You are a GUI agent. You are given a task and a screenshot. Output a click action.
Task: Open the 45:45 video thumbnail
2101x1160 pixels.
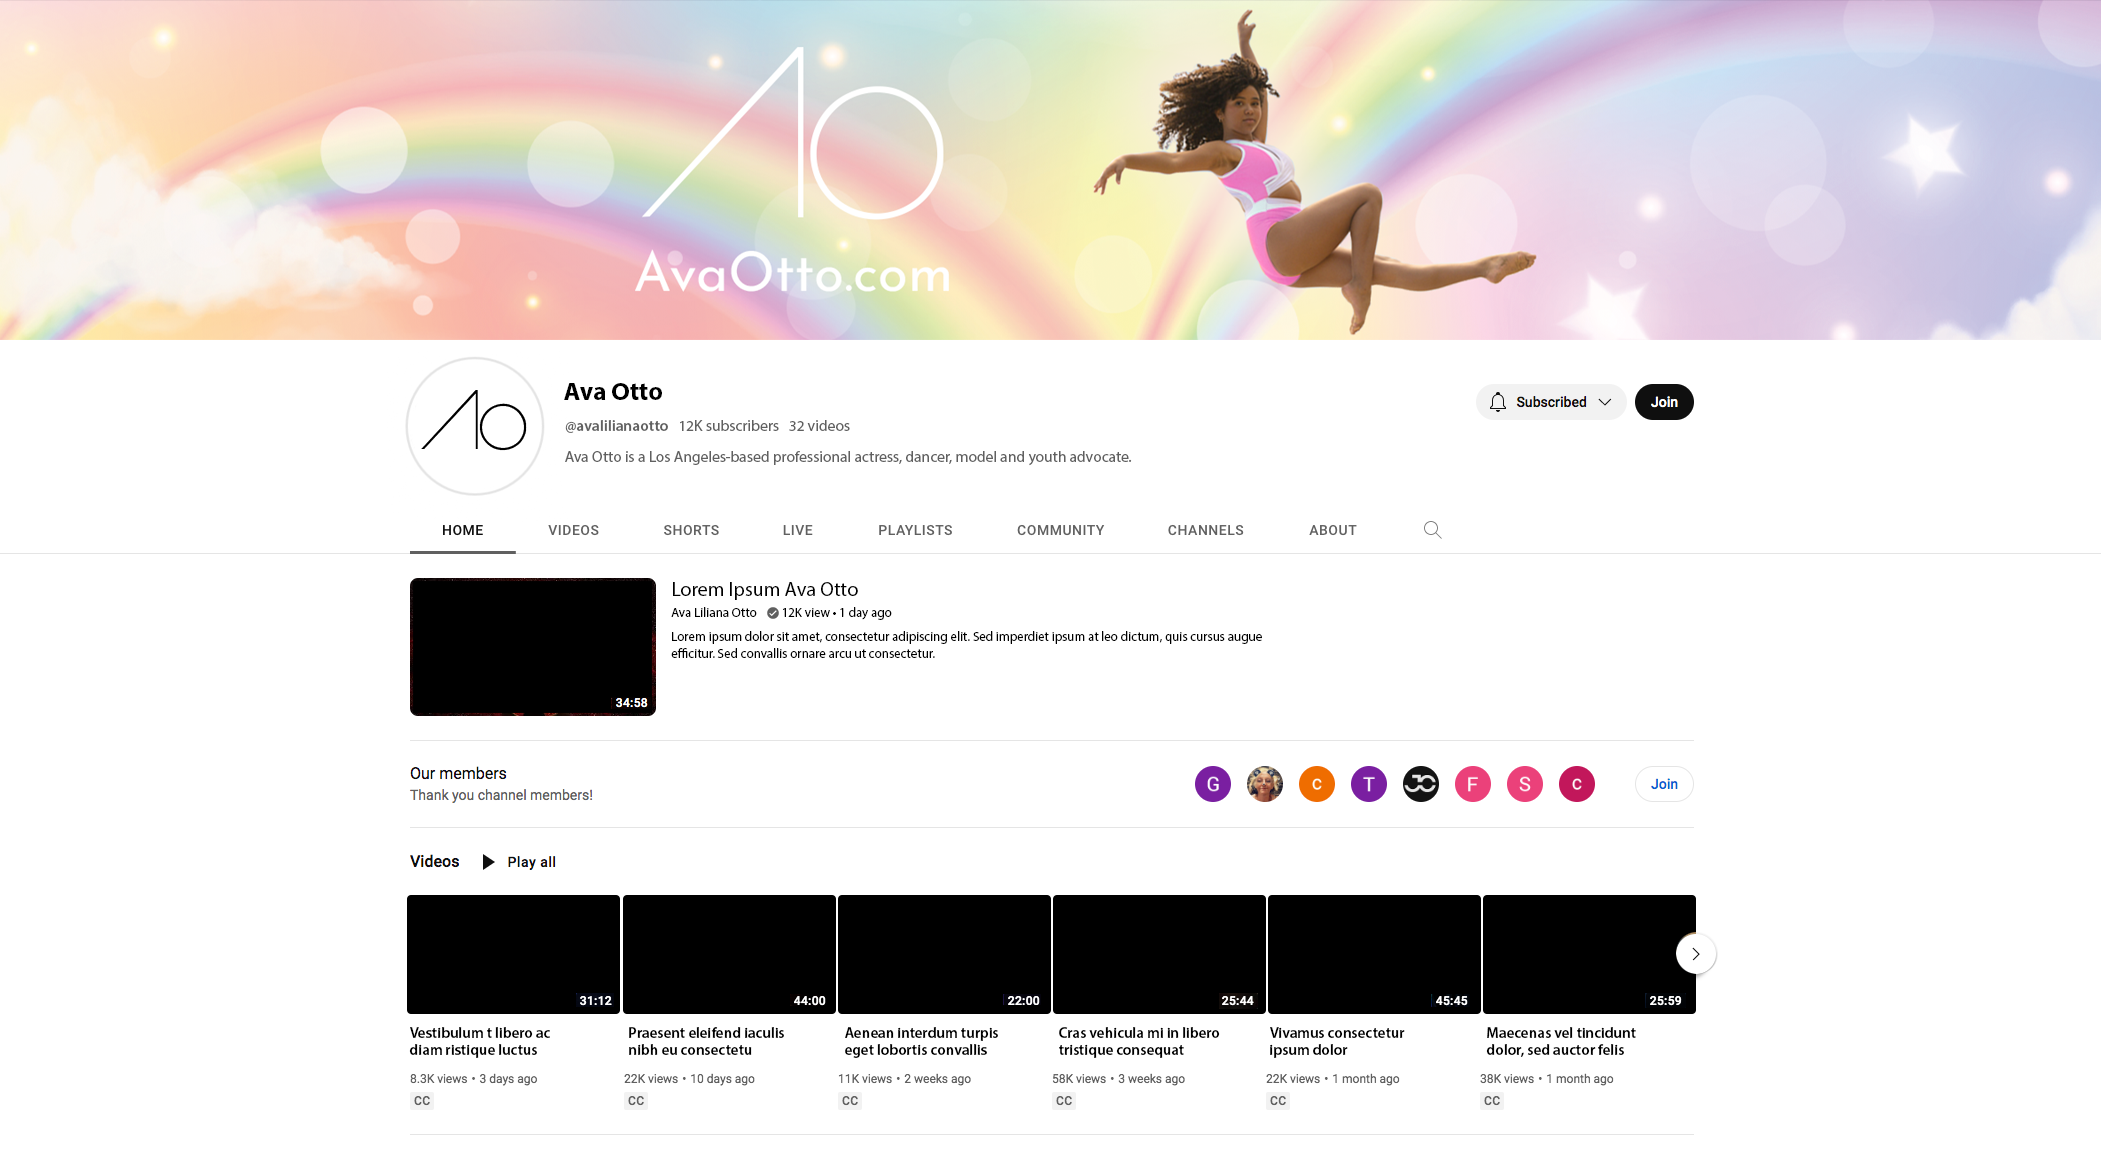click(1374, 954)
